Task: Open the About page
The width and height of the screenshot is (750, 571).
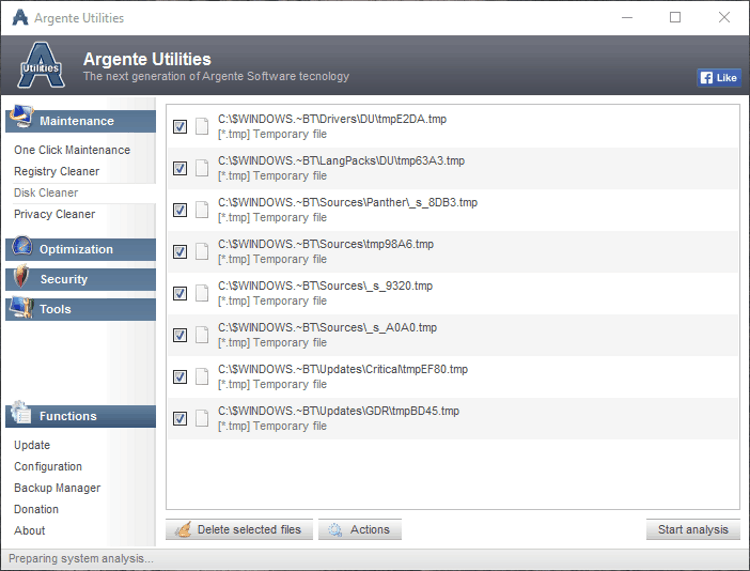Action: coord(29,531)
